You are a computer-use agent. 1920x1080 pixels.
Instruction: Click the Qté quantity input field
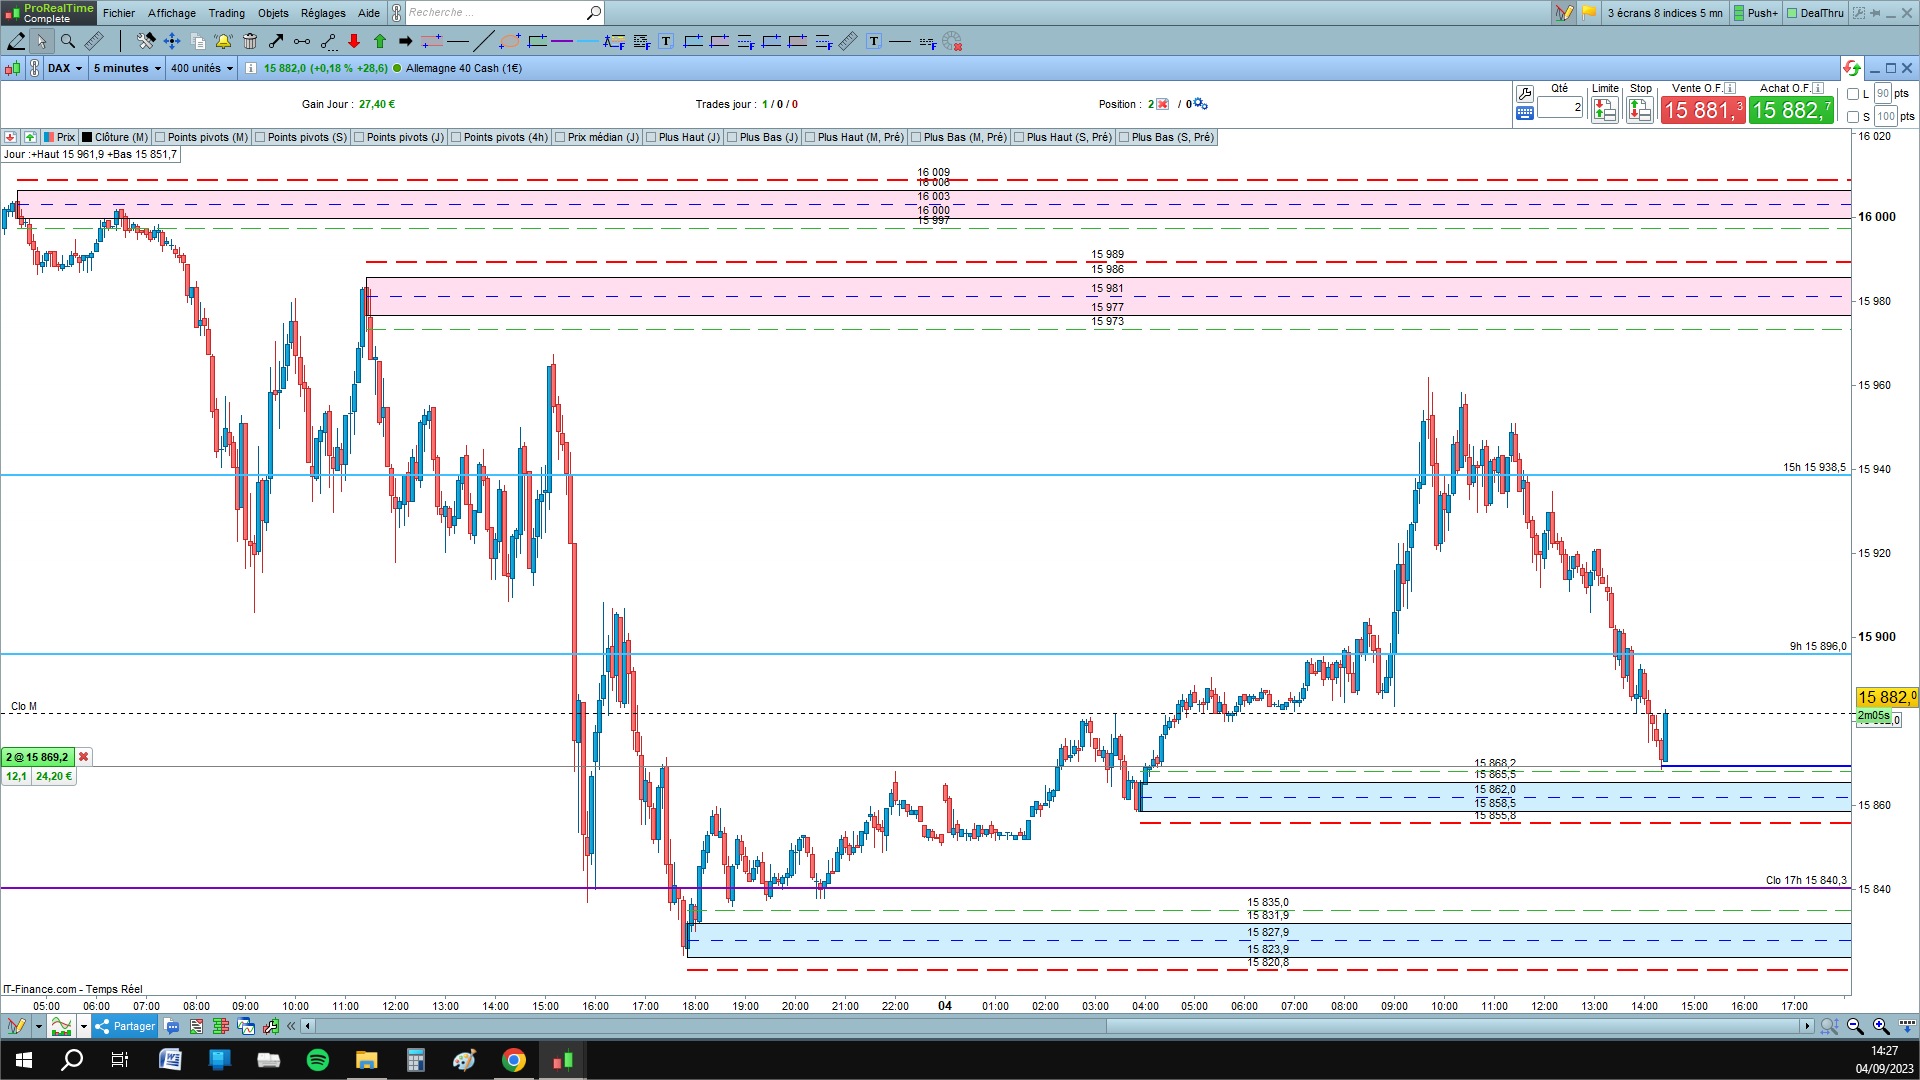click(x=1559, y=107)
